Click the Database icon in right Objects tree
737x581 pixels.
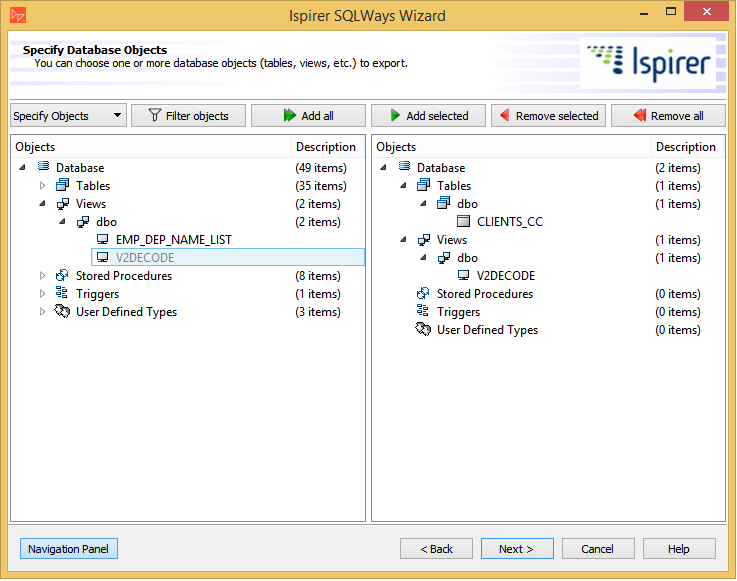[404, 166]
